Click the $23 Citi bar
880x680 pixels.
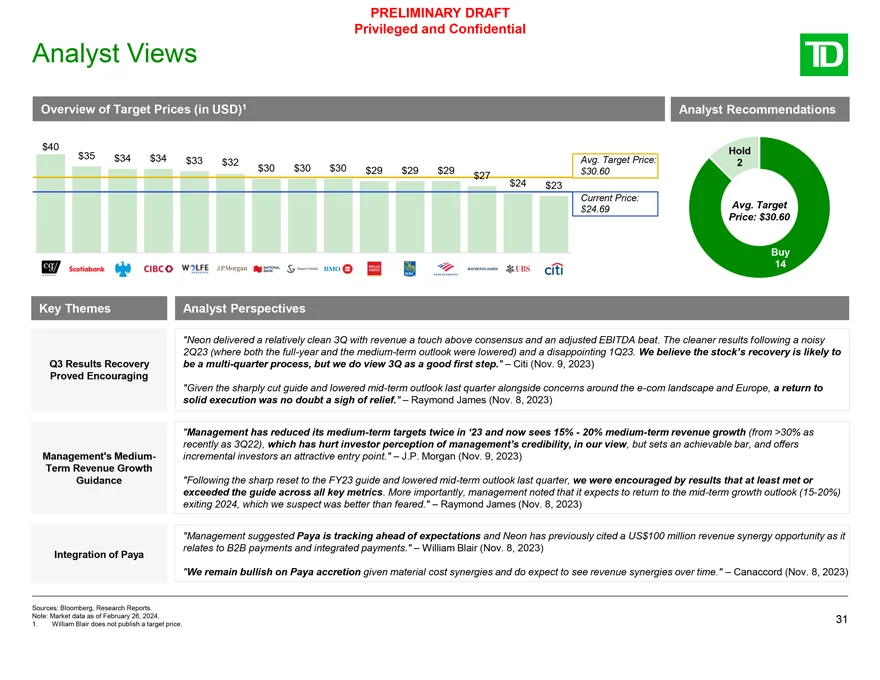[x=553, y=224]
